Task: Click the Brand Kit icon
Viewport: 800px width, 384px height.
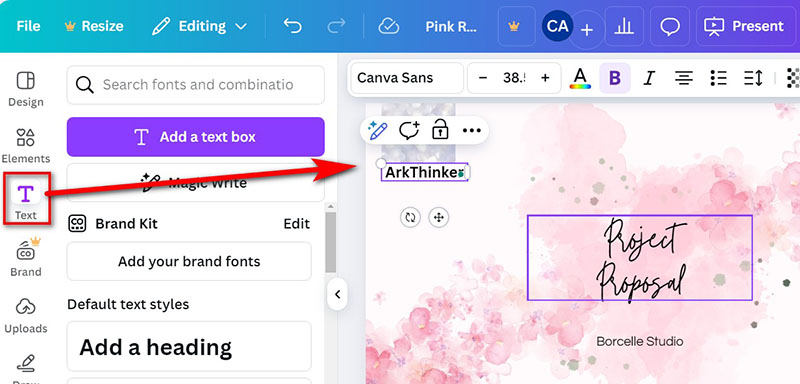Action: click(x=77, y=223)
